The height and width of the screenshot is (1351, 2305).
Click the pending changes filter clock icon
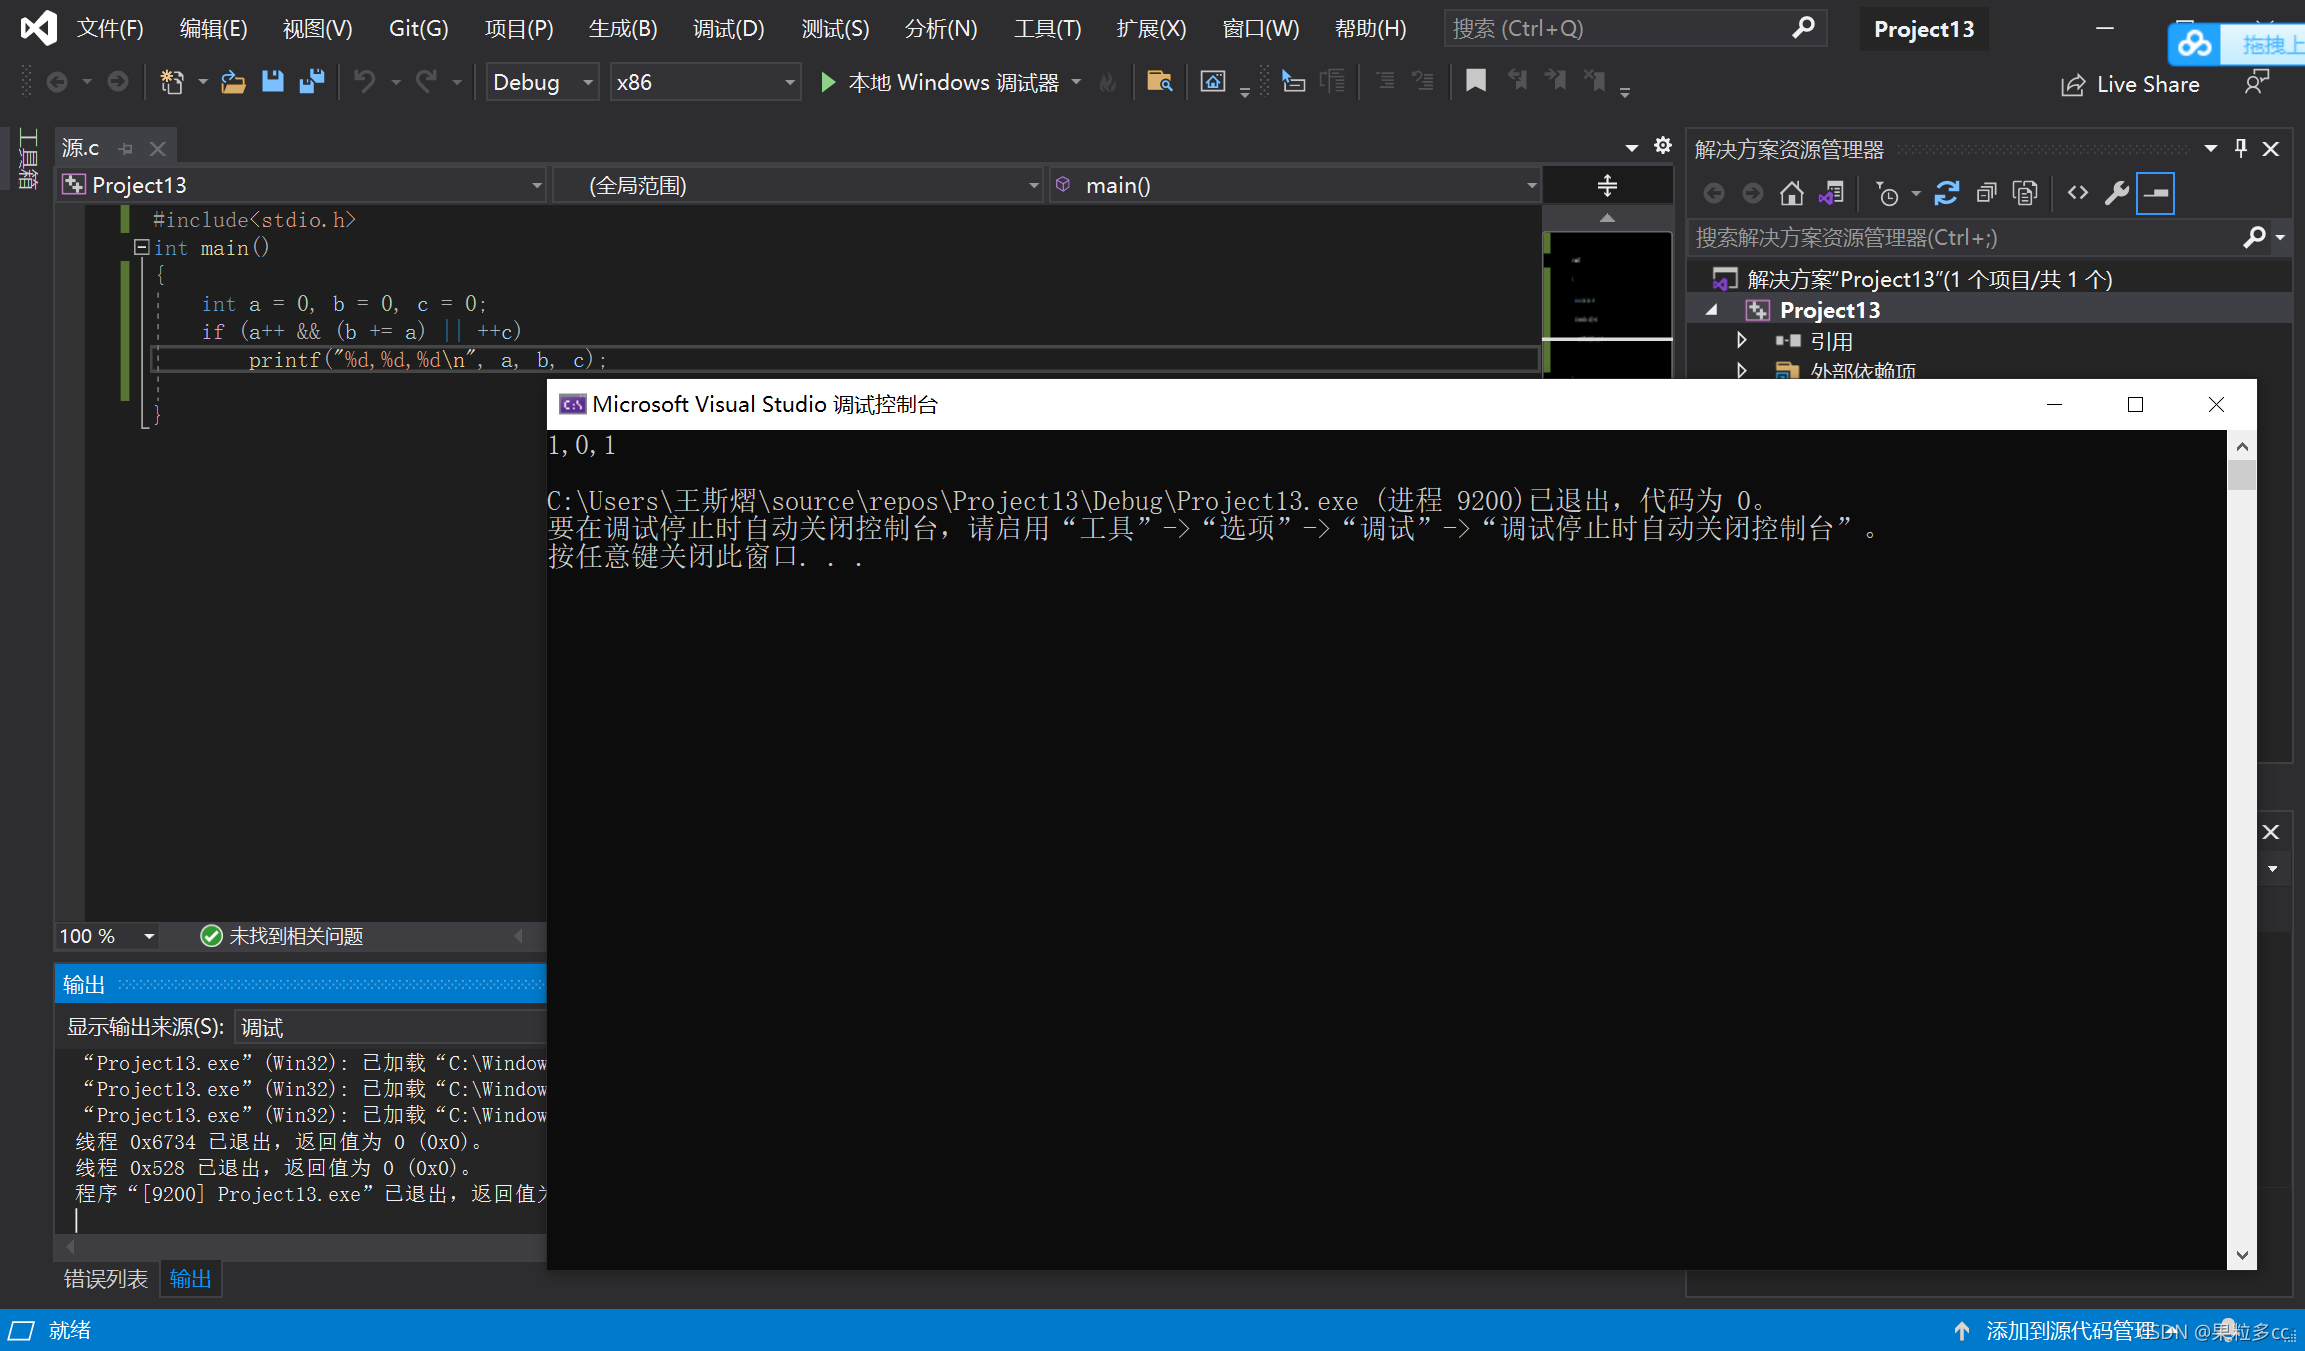pos(1886,193)
